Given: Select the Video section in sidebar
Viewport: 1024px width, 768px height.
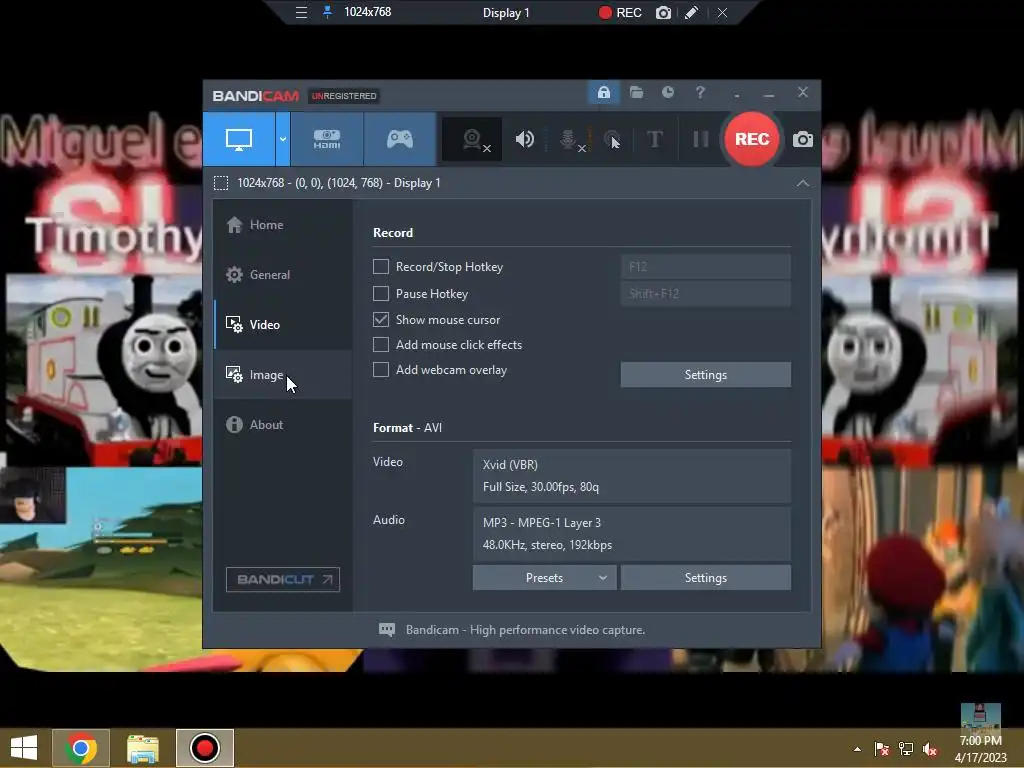Looking at the screenshot, I should point(283,325).
